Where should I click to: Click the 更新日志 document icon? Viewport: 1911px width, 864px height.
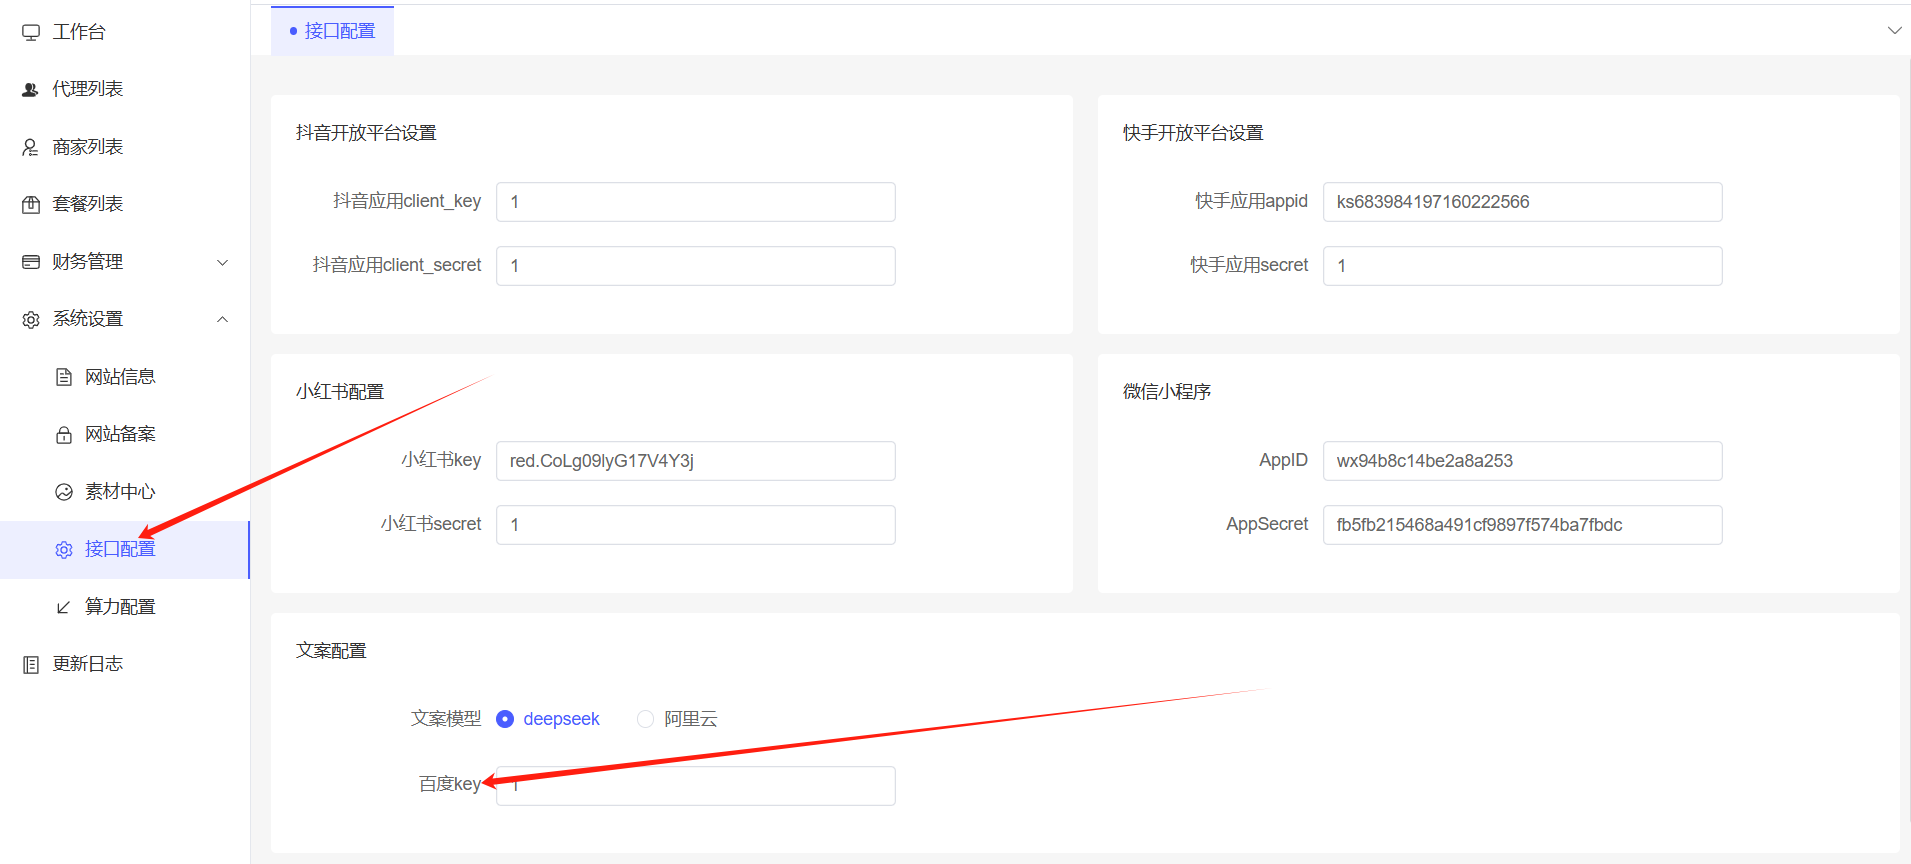pyautogui.click(x=31, y=665)
